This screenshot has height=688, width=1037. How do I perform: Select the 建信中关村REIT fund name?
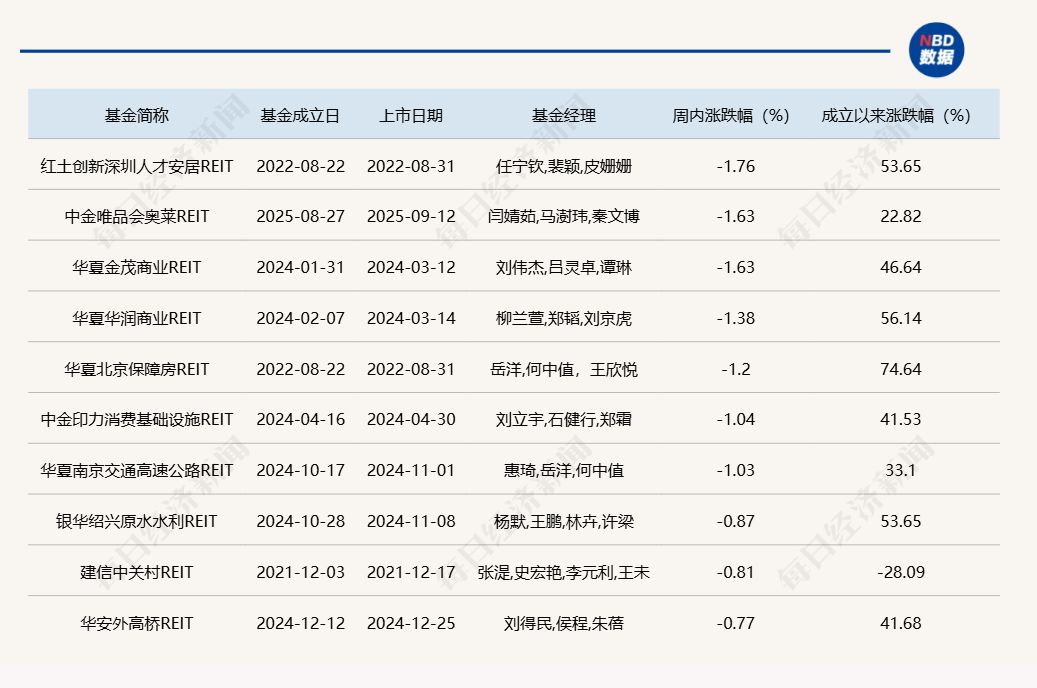tap(137, 572)
